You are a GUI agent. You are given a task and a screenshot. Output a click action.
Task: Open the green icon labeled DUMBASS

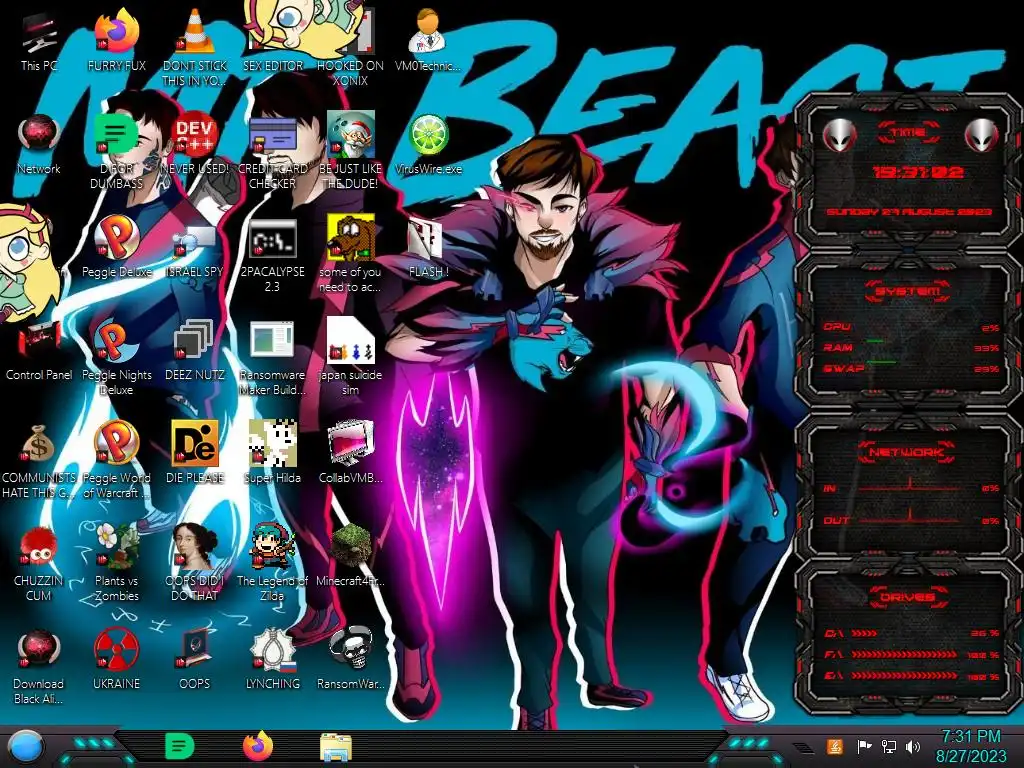coord(116,135)
